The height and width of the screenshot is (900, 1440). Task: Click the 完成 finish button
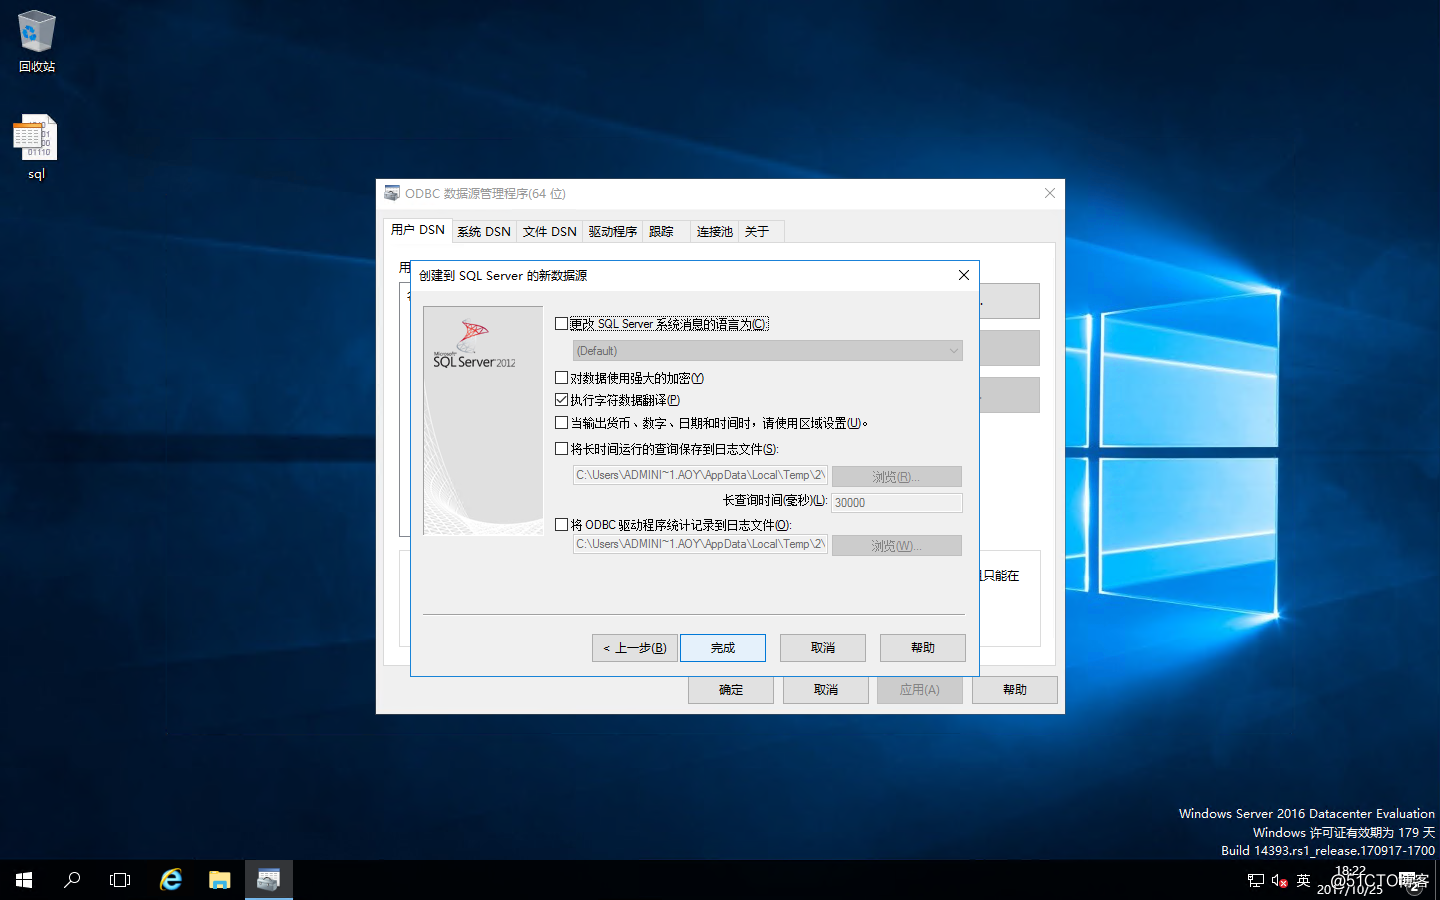[x=723, y=648]
